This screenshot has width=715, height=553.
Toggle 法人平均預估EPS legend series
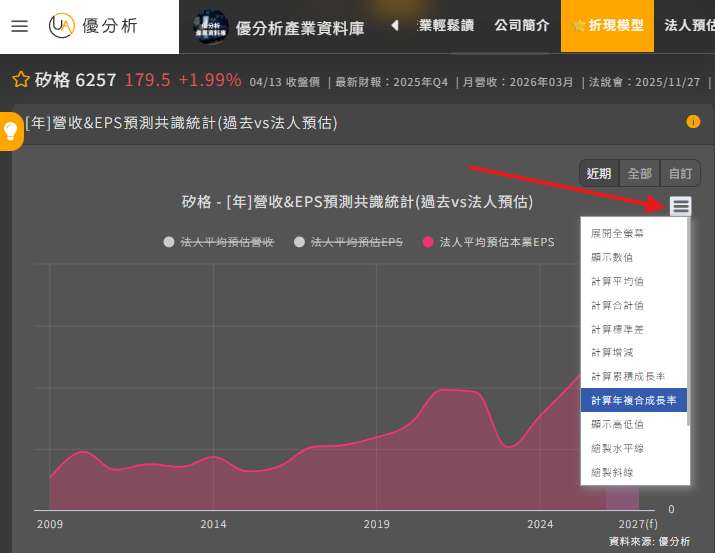click(348, 242)
